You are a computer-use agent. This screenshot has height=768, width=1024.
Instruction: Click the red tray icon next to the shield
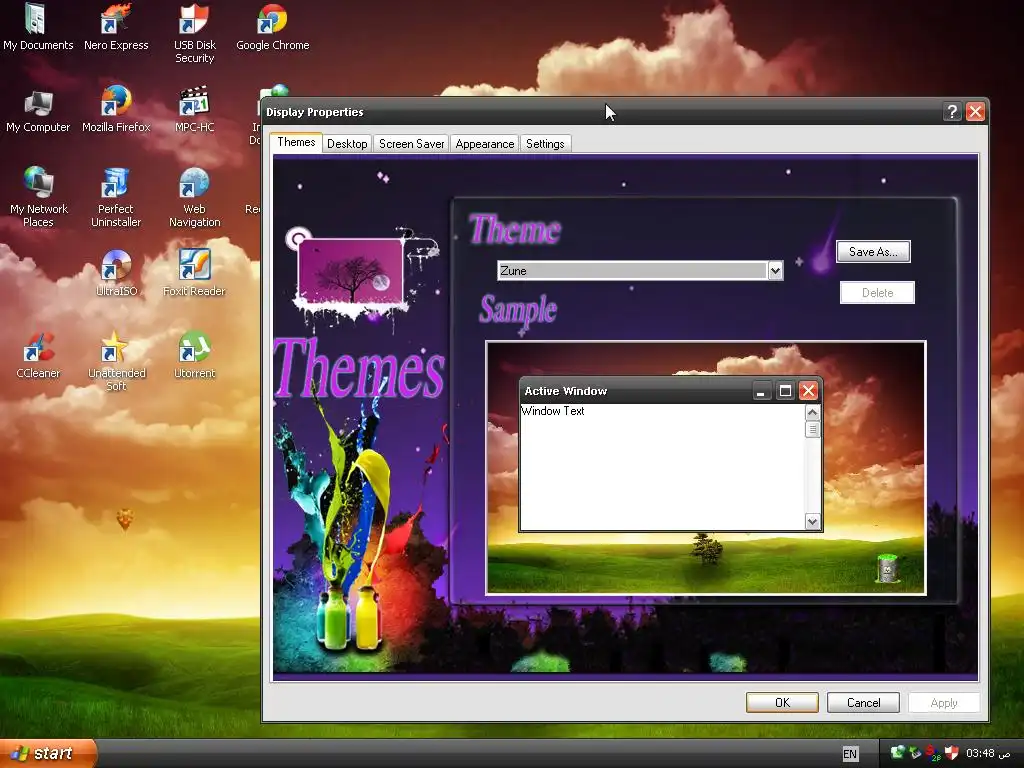[933, 753]
